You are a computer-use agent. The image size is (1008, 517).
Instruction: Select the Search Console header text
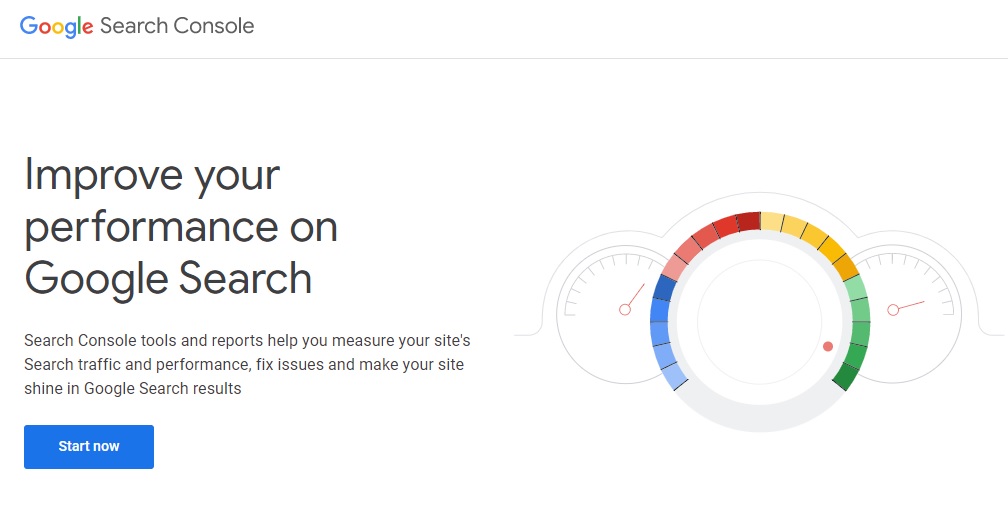[177, 26]
